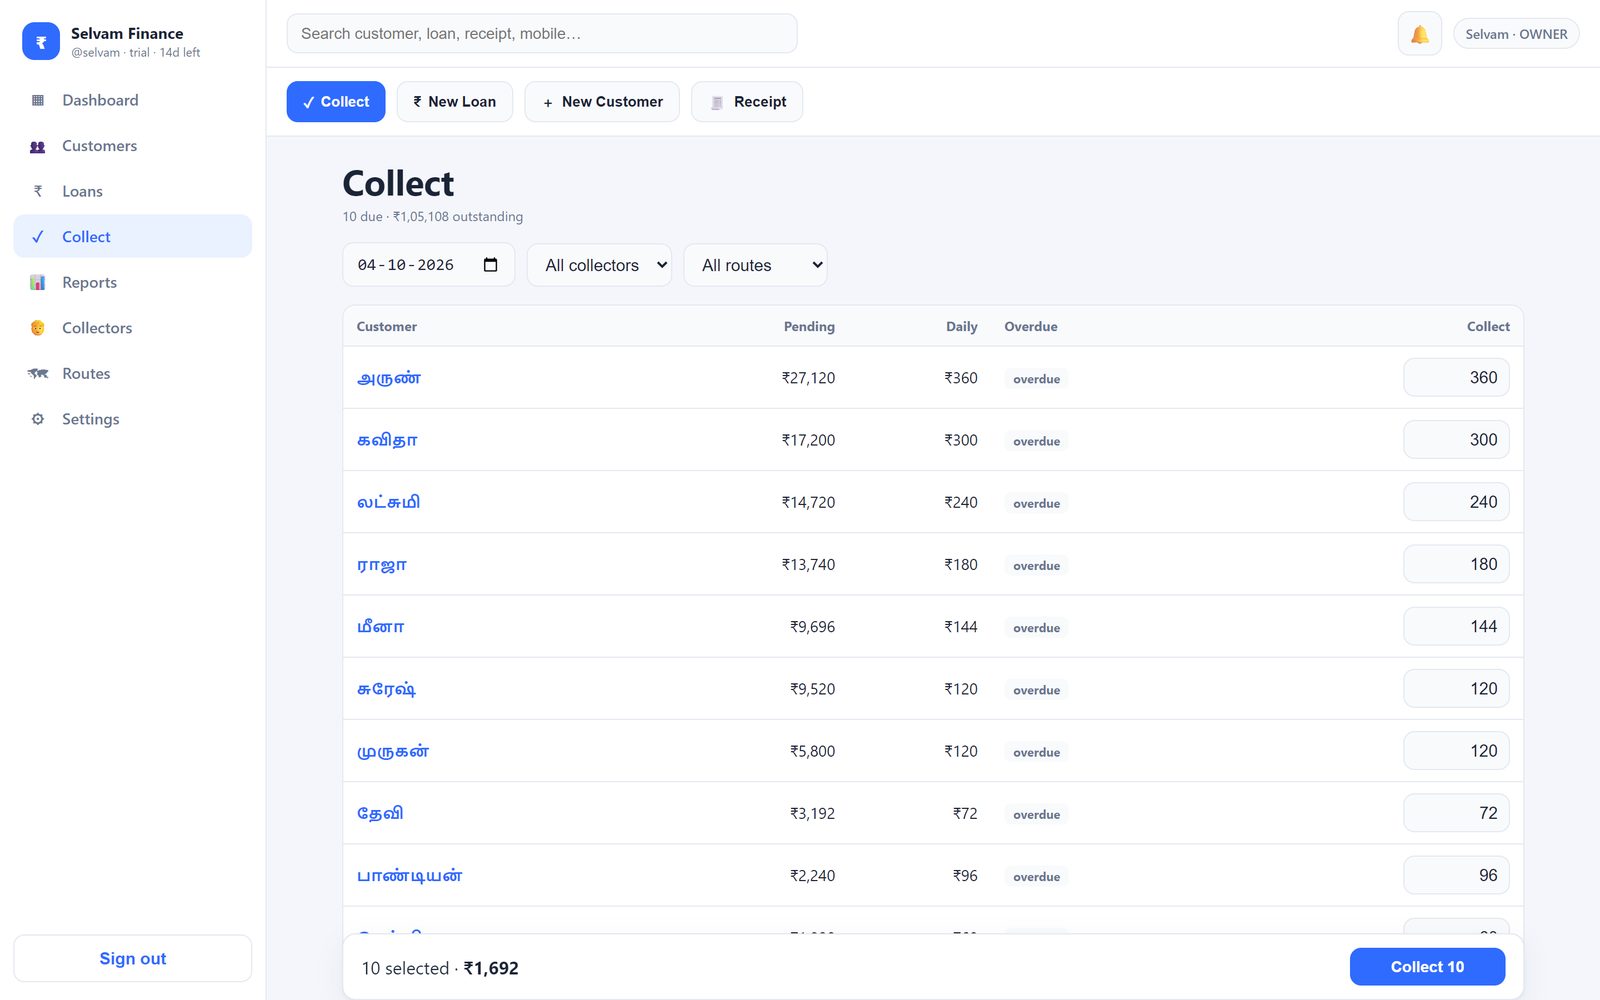
Task: Click the ₹1,692 selected total
Action: [491, 968]
